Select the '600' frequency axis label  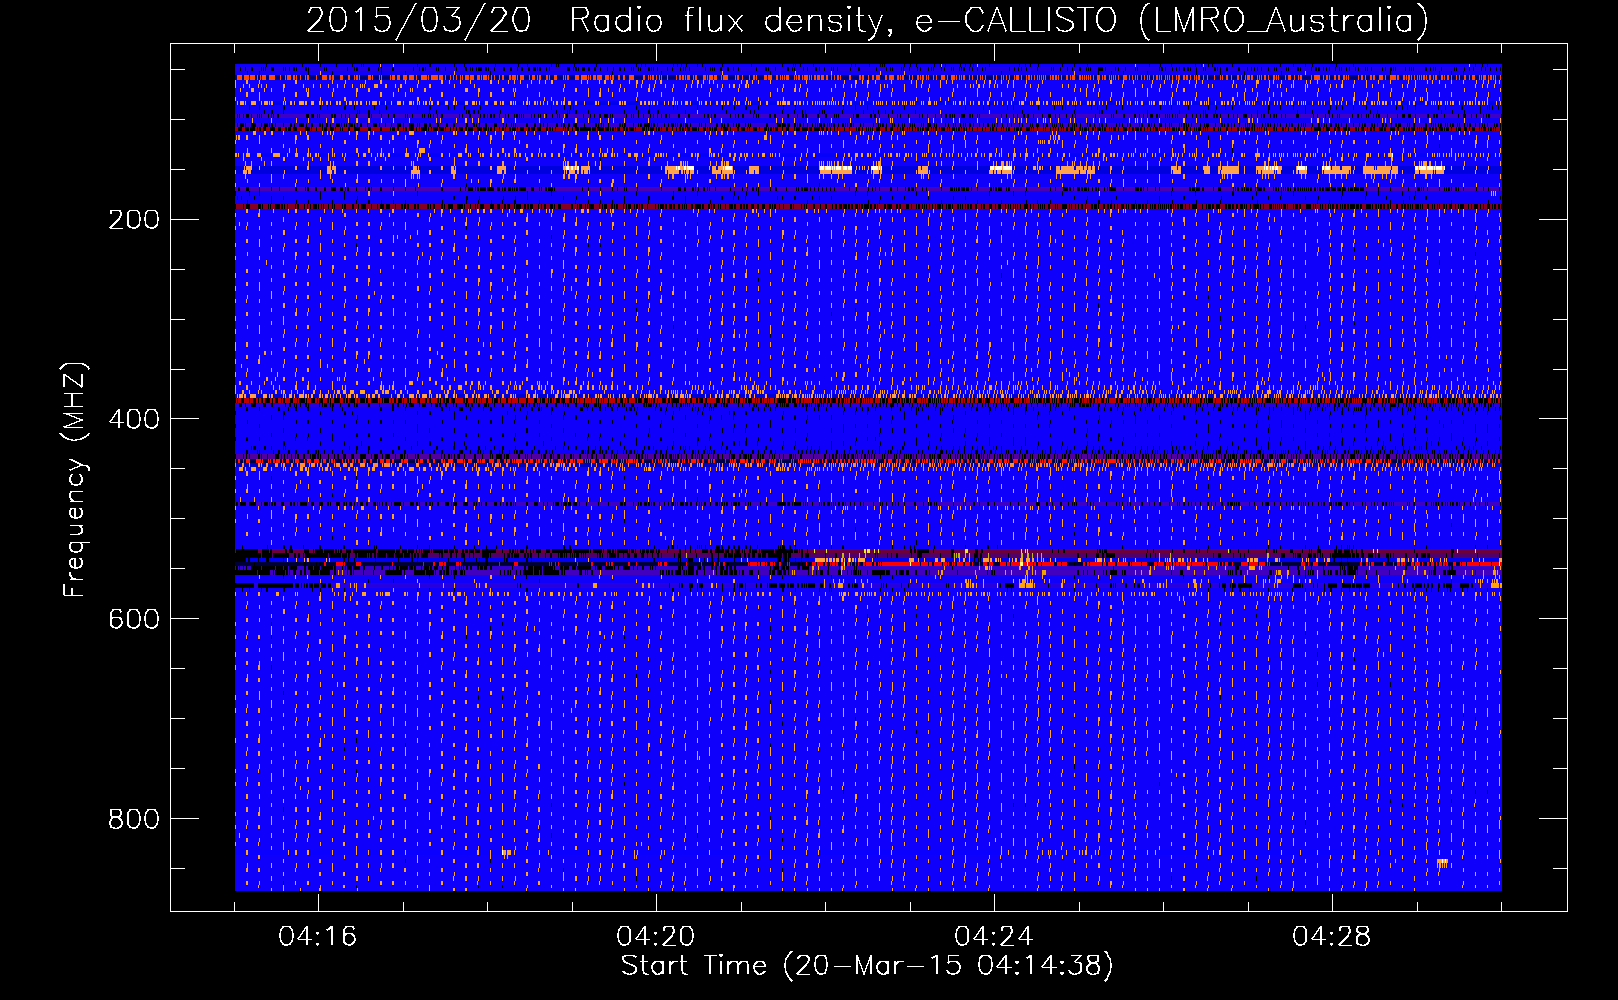pos(134,620)
